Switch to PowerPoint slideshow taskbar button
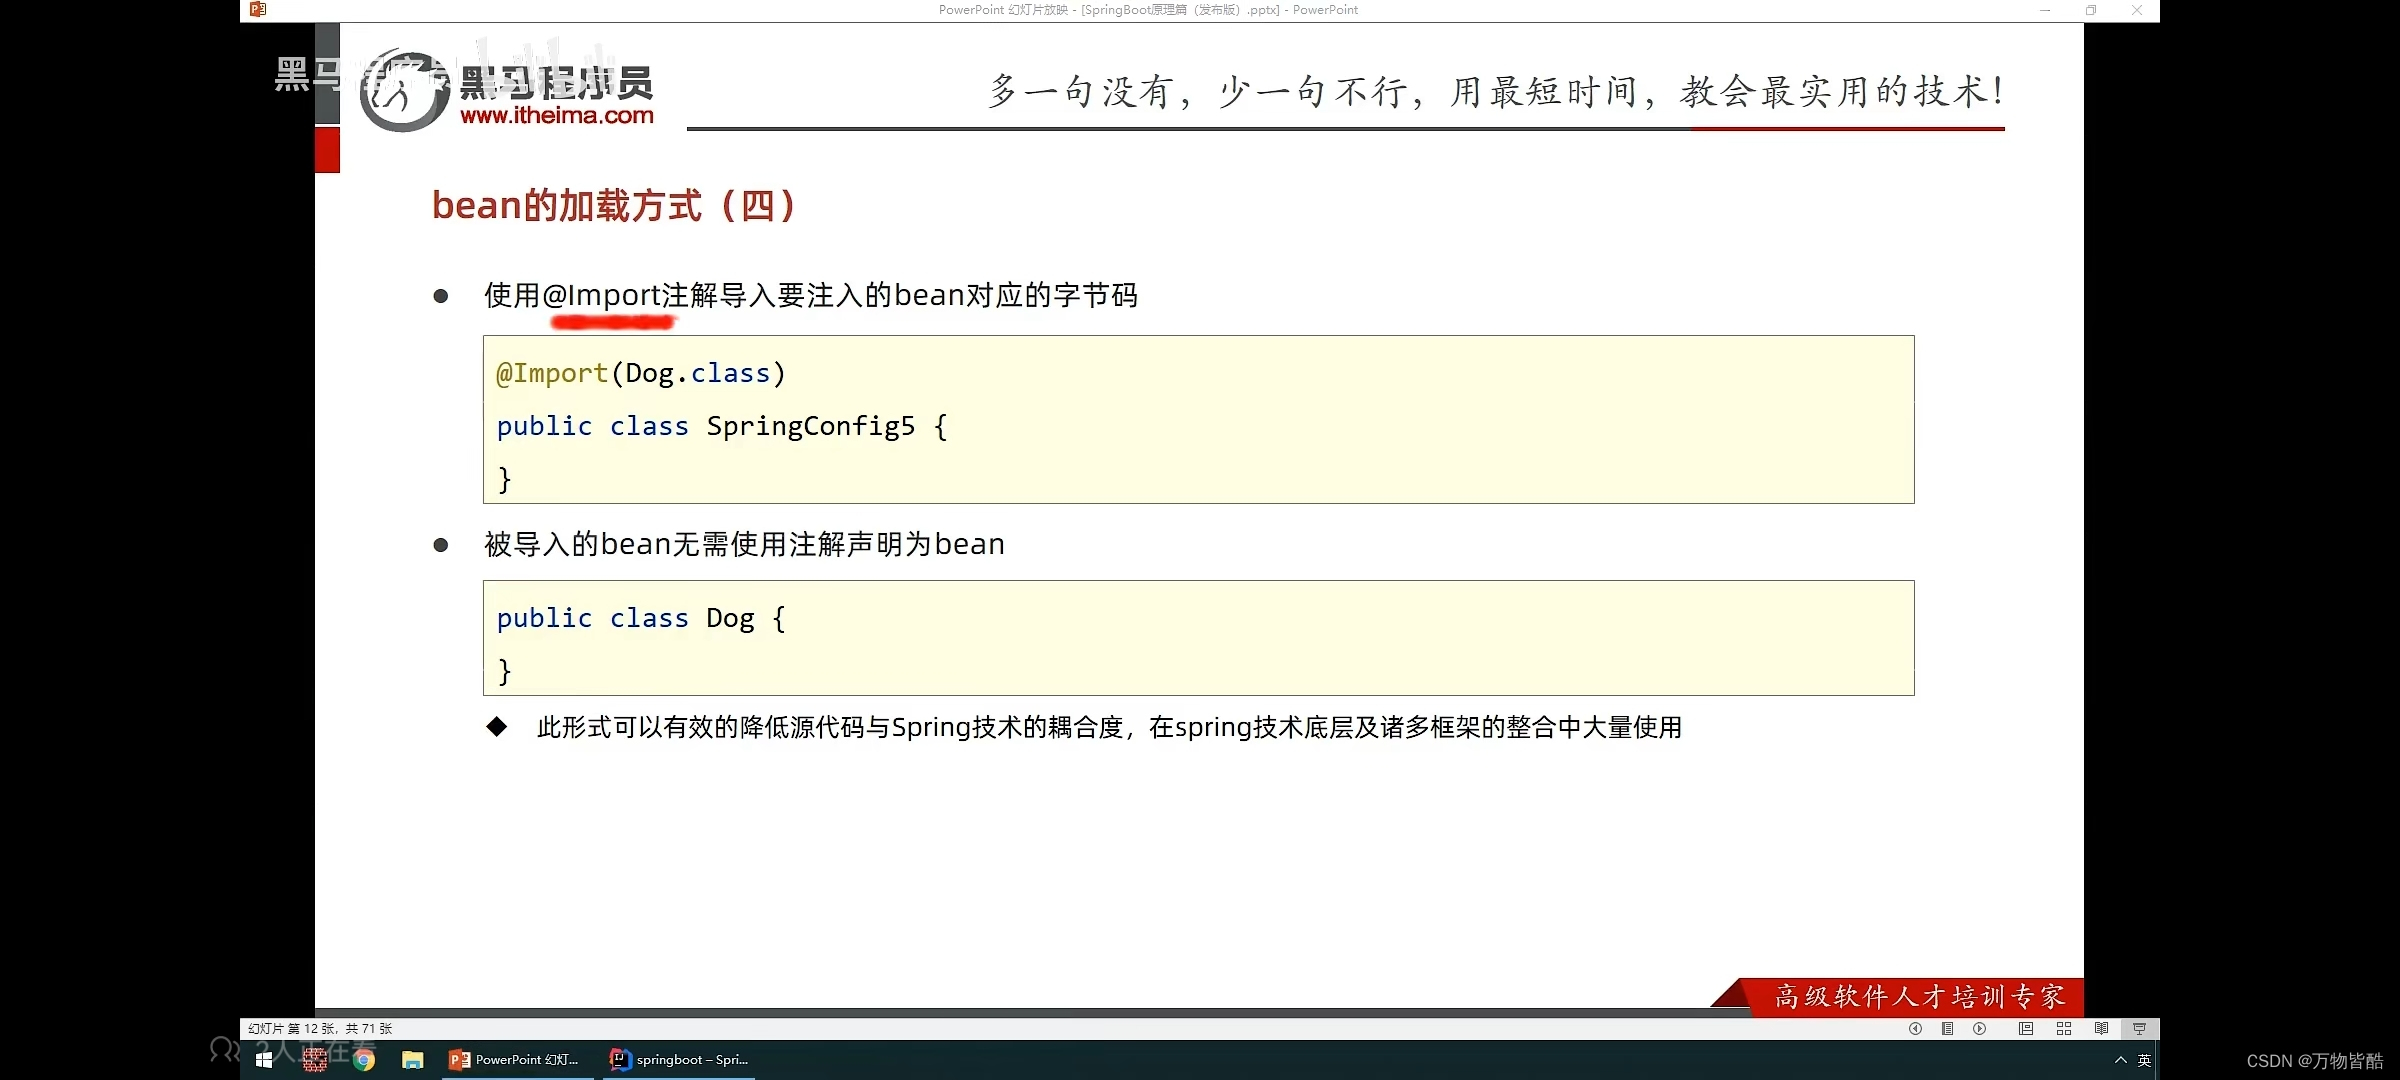The height and width of the screenshot is (1080, 2400). [516, 1060]
